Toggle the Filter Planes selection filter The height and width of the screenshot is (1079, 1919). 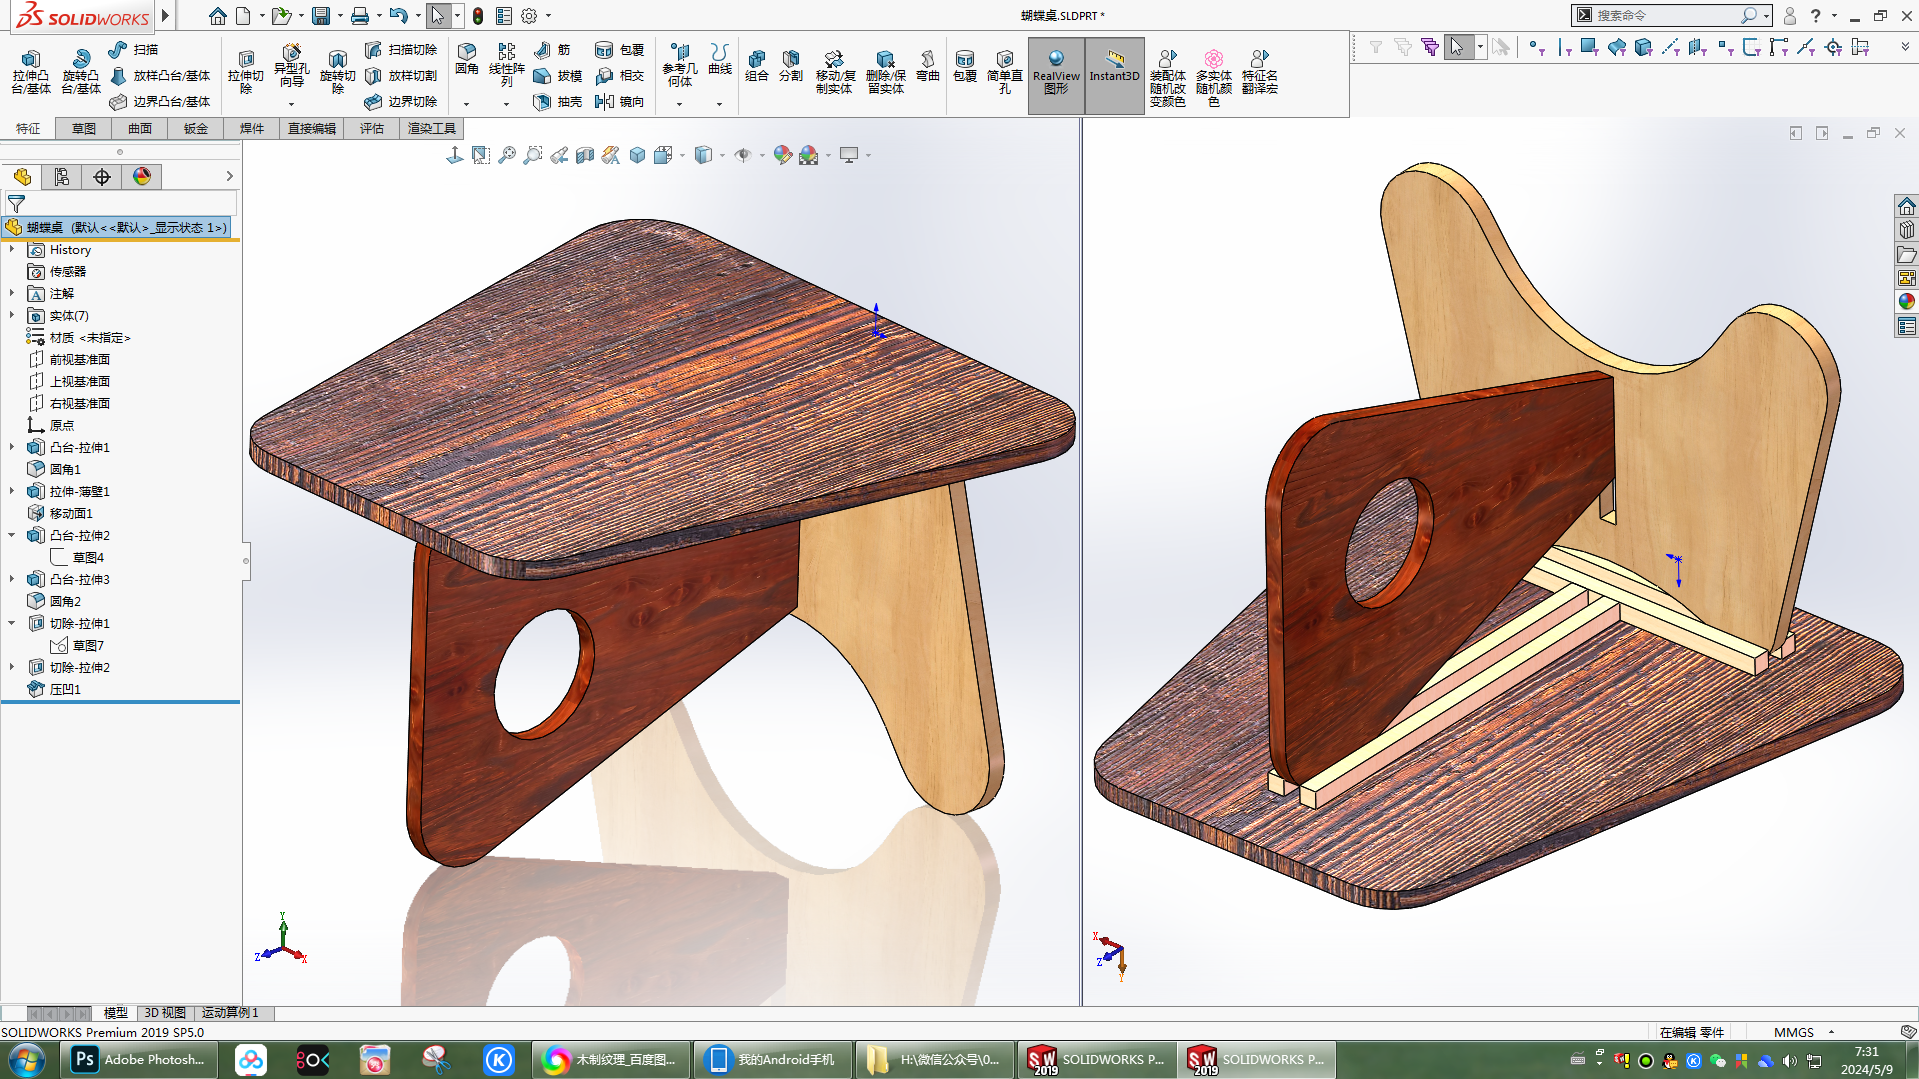(1697, 47)
